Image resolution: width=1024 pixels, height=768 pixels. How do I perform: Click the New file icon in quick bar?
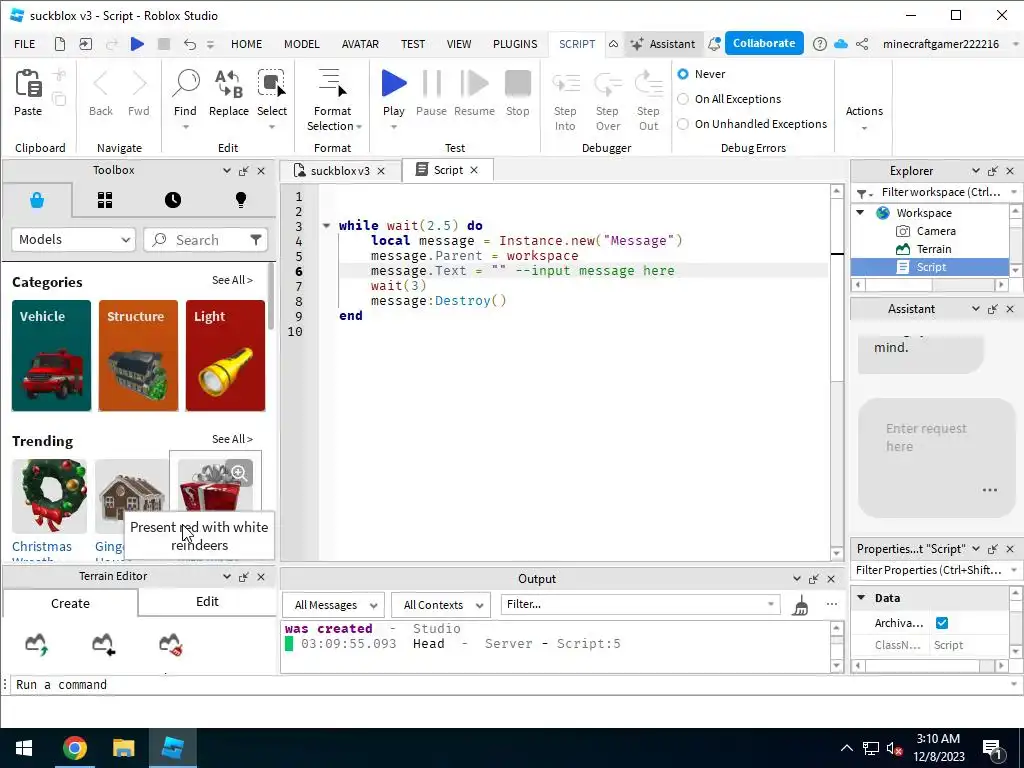click(x=59, y=44)
